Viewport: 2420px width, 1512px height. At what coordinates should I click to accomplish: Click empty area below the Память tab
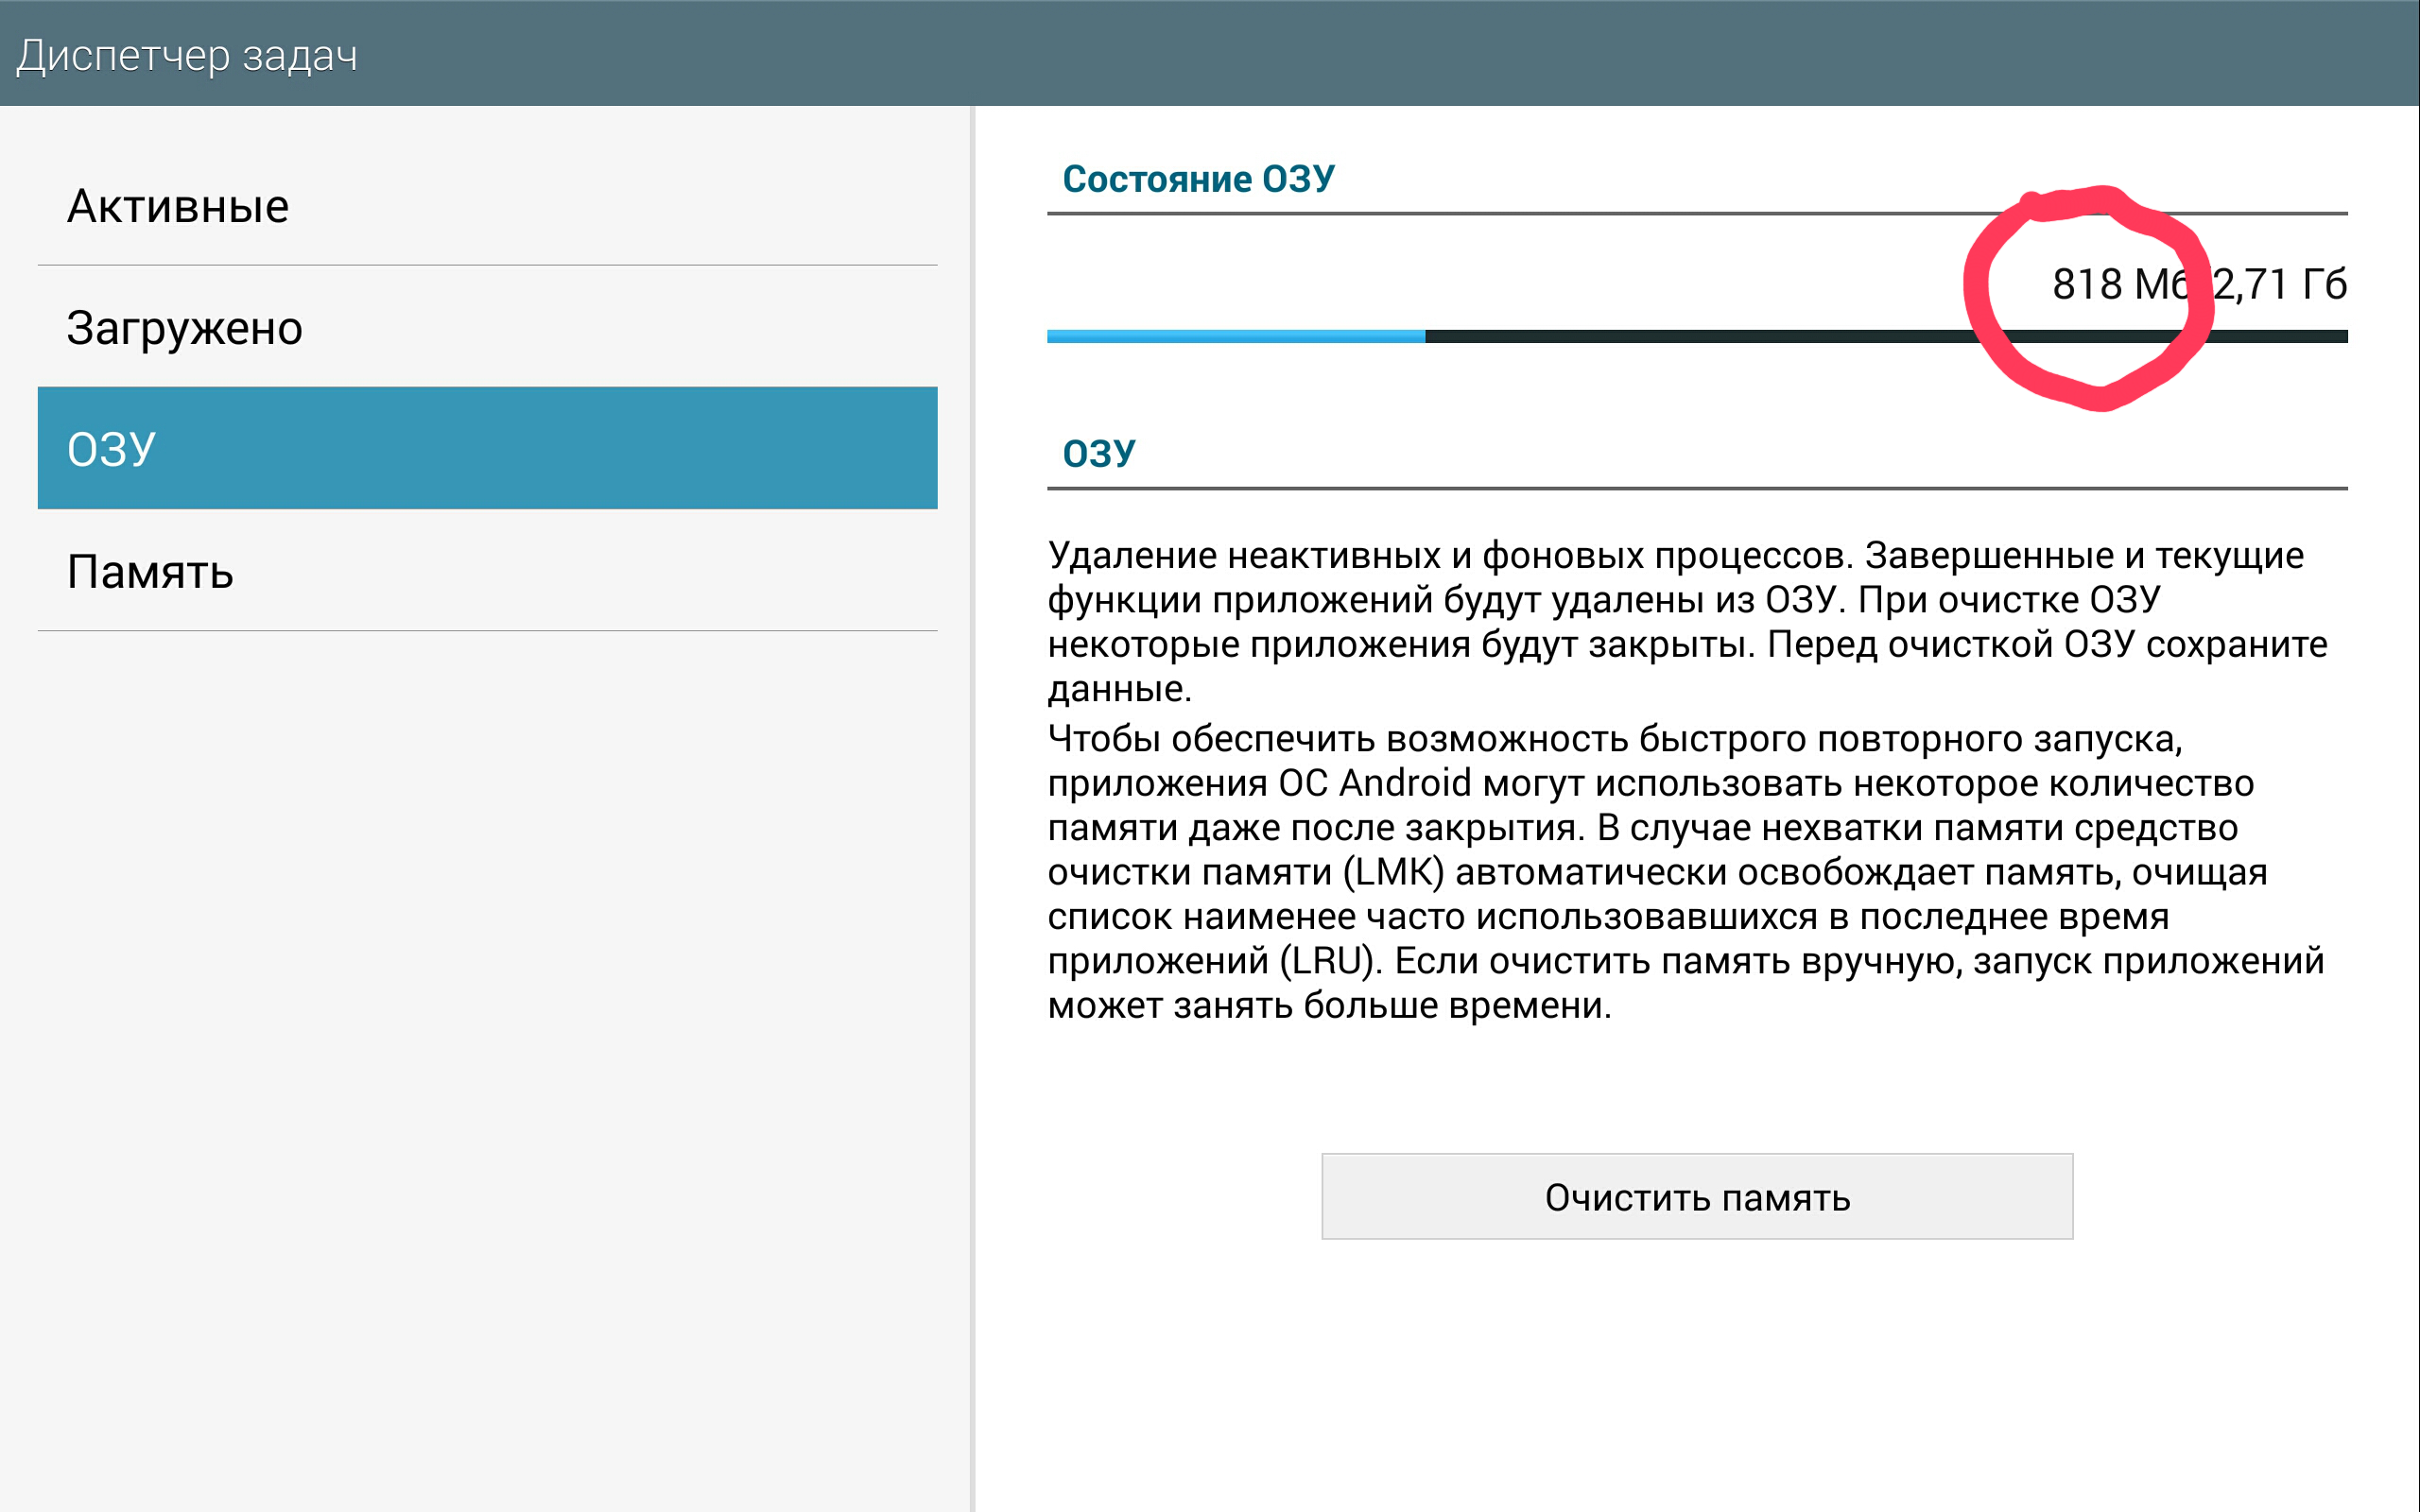click(487, 1000)
